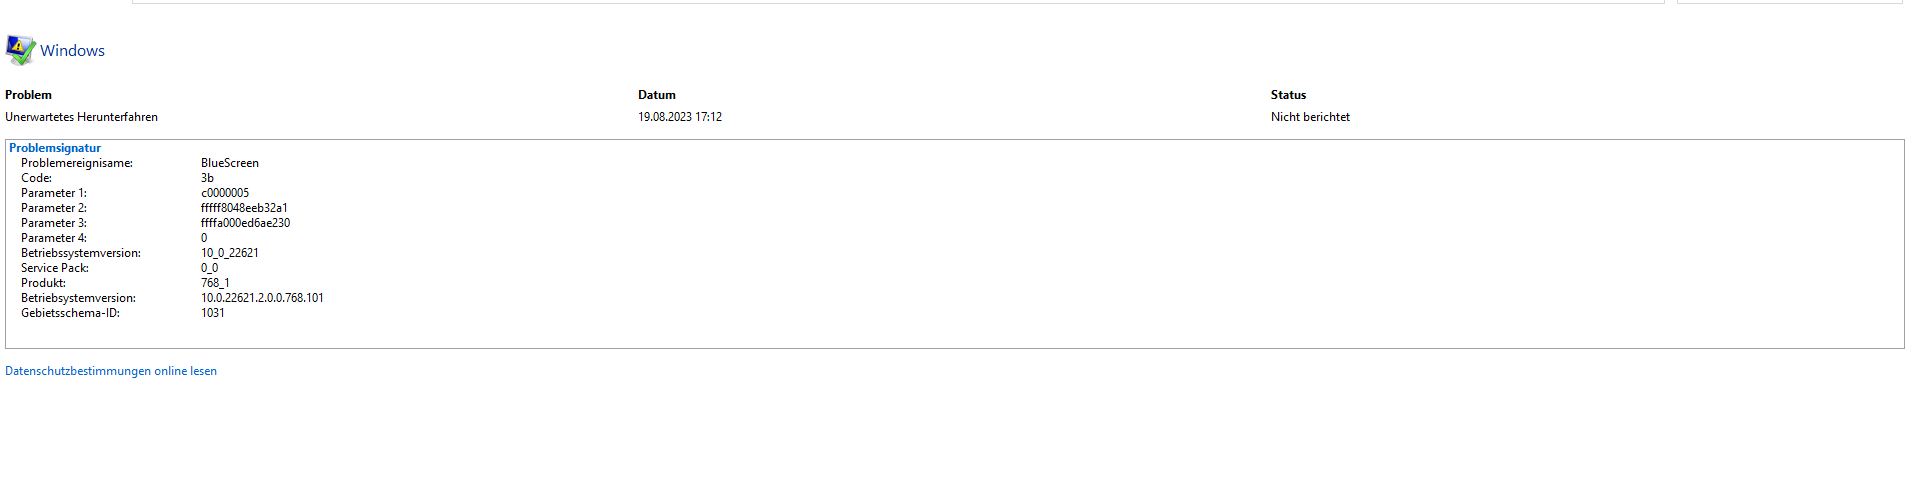The image size is (1915, 504).
Task: Click Parameter 1 value c0000005
Action: [x=225, y=193]
